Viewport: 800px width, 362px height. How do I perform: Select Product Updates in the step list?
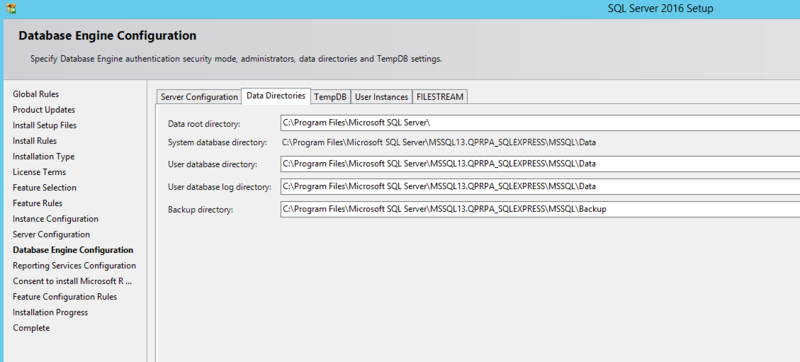coord(44,110)
